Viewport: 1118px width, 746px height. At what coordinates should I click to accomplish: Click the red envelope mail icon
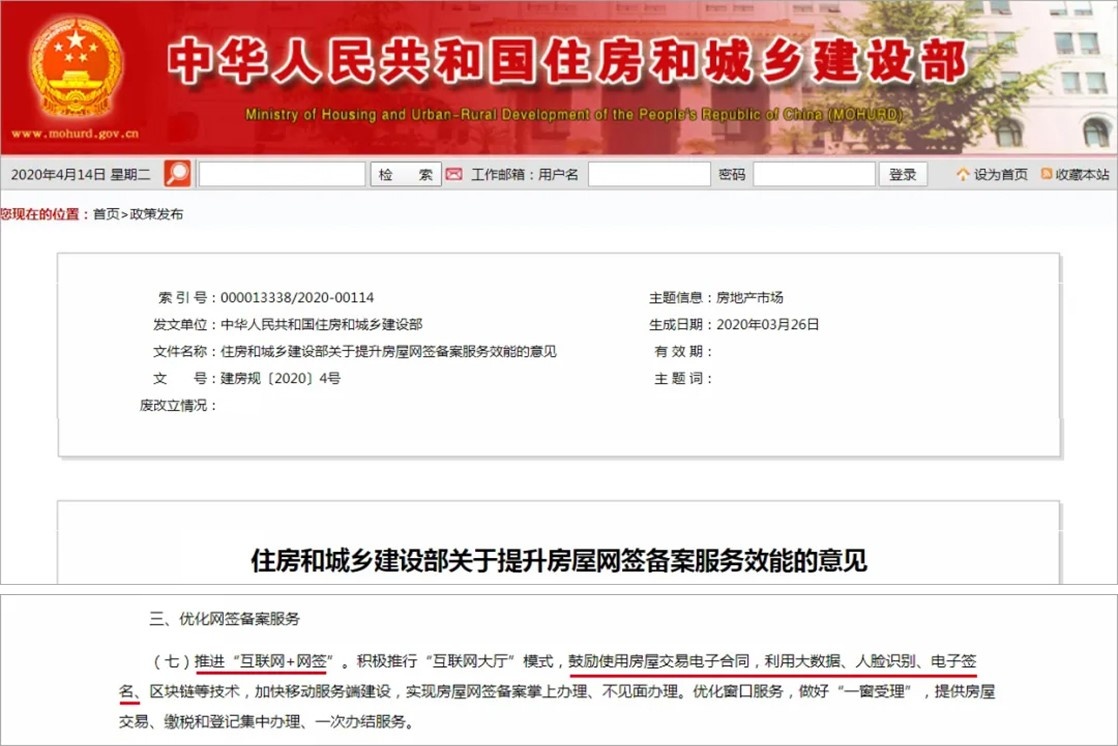[454, 174]
